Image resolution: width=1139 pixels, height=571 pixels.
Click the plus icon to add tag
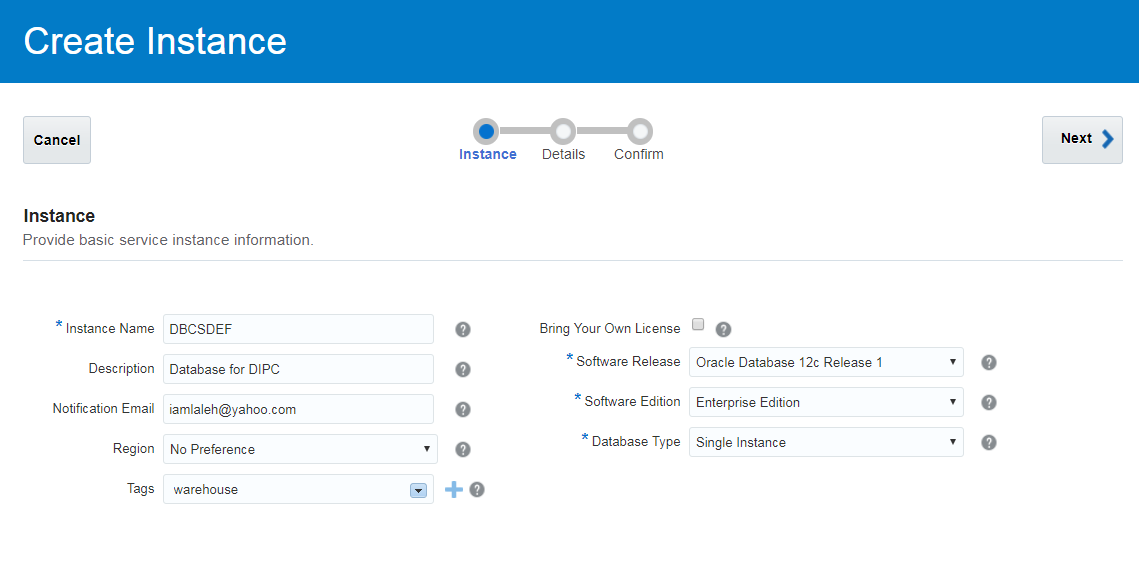454,489
